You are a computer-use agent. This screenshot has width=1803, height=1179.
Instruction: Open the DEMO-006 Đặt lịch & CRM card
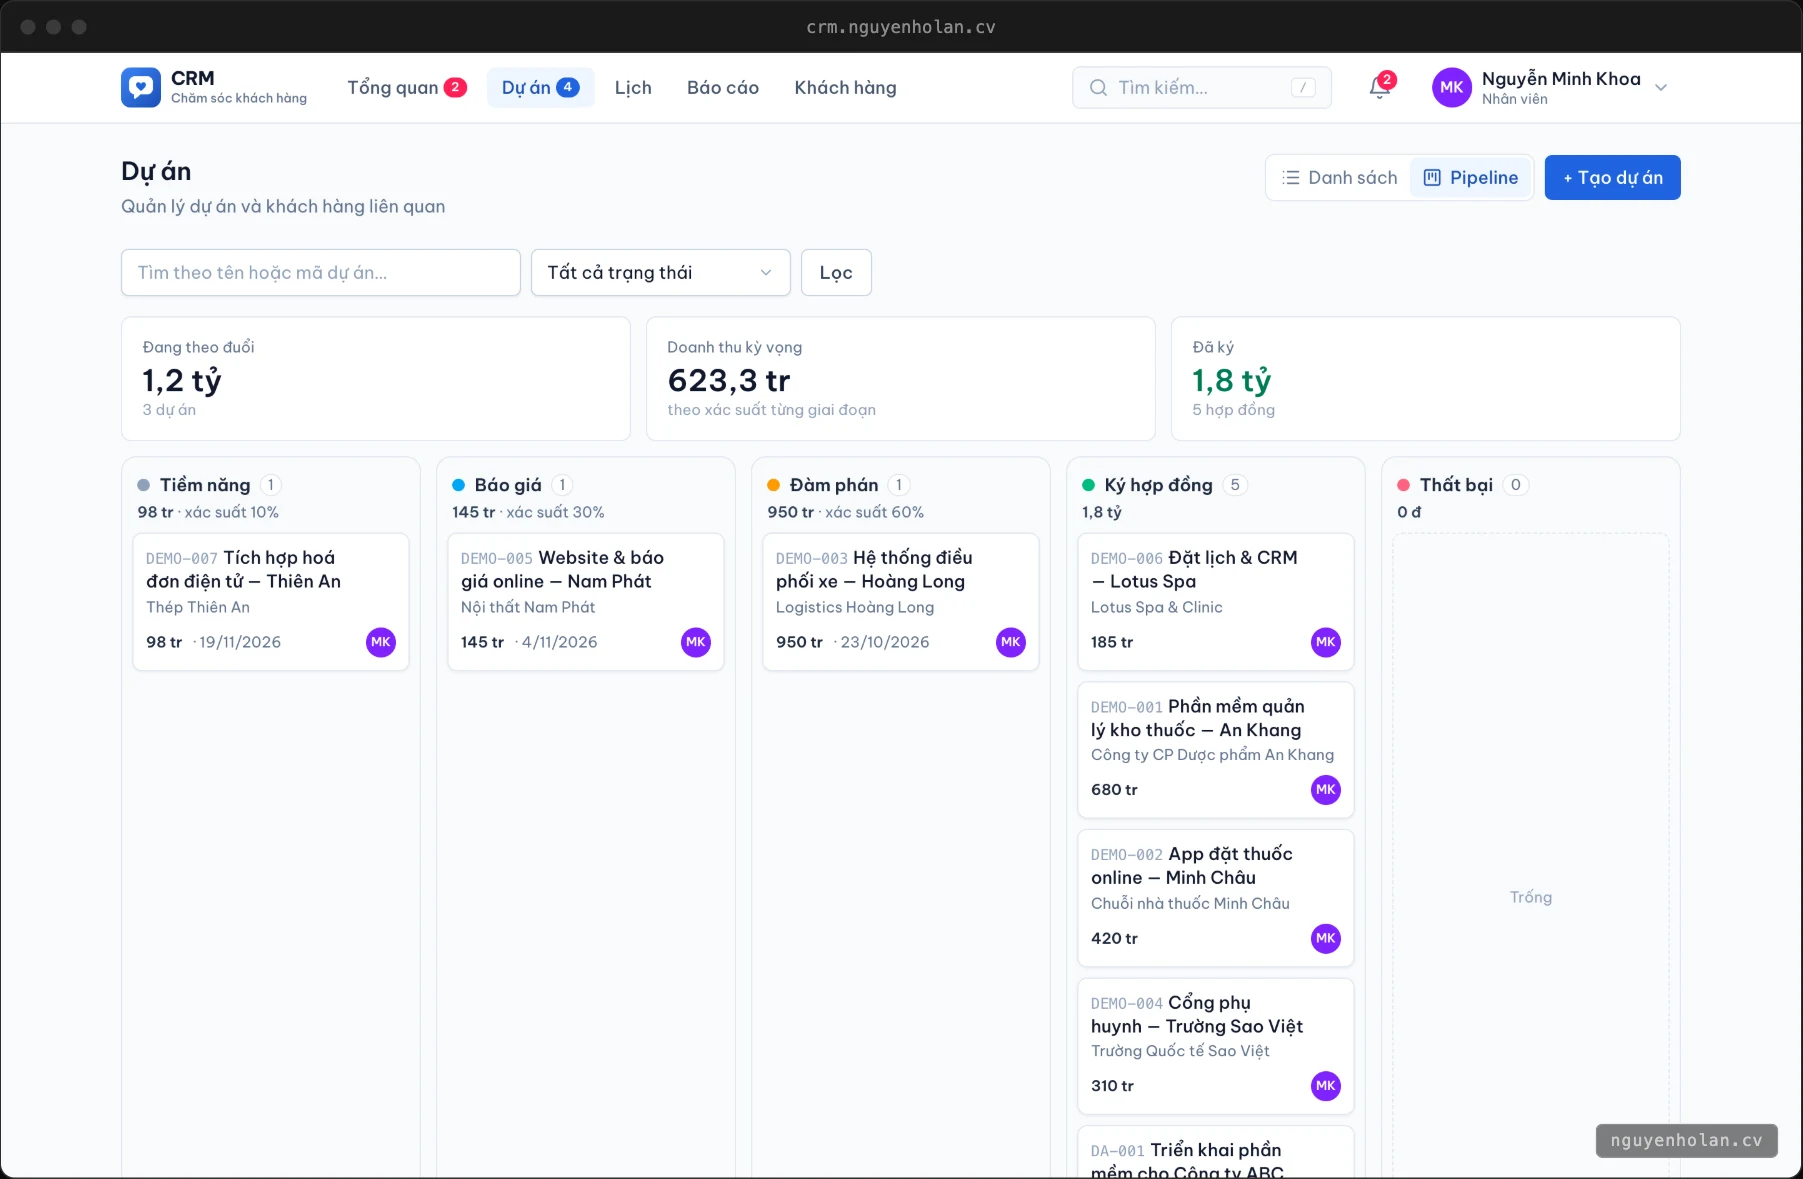click(x=1216, y=602)
